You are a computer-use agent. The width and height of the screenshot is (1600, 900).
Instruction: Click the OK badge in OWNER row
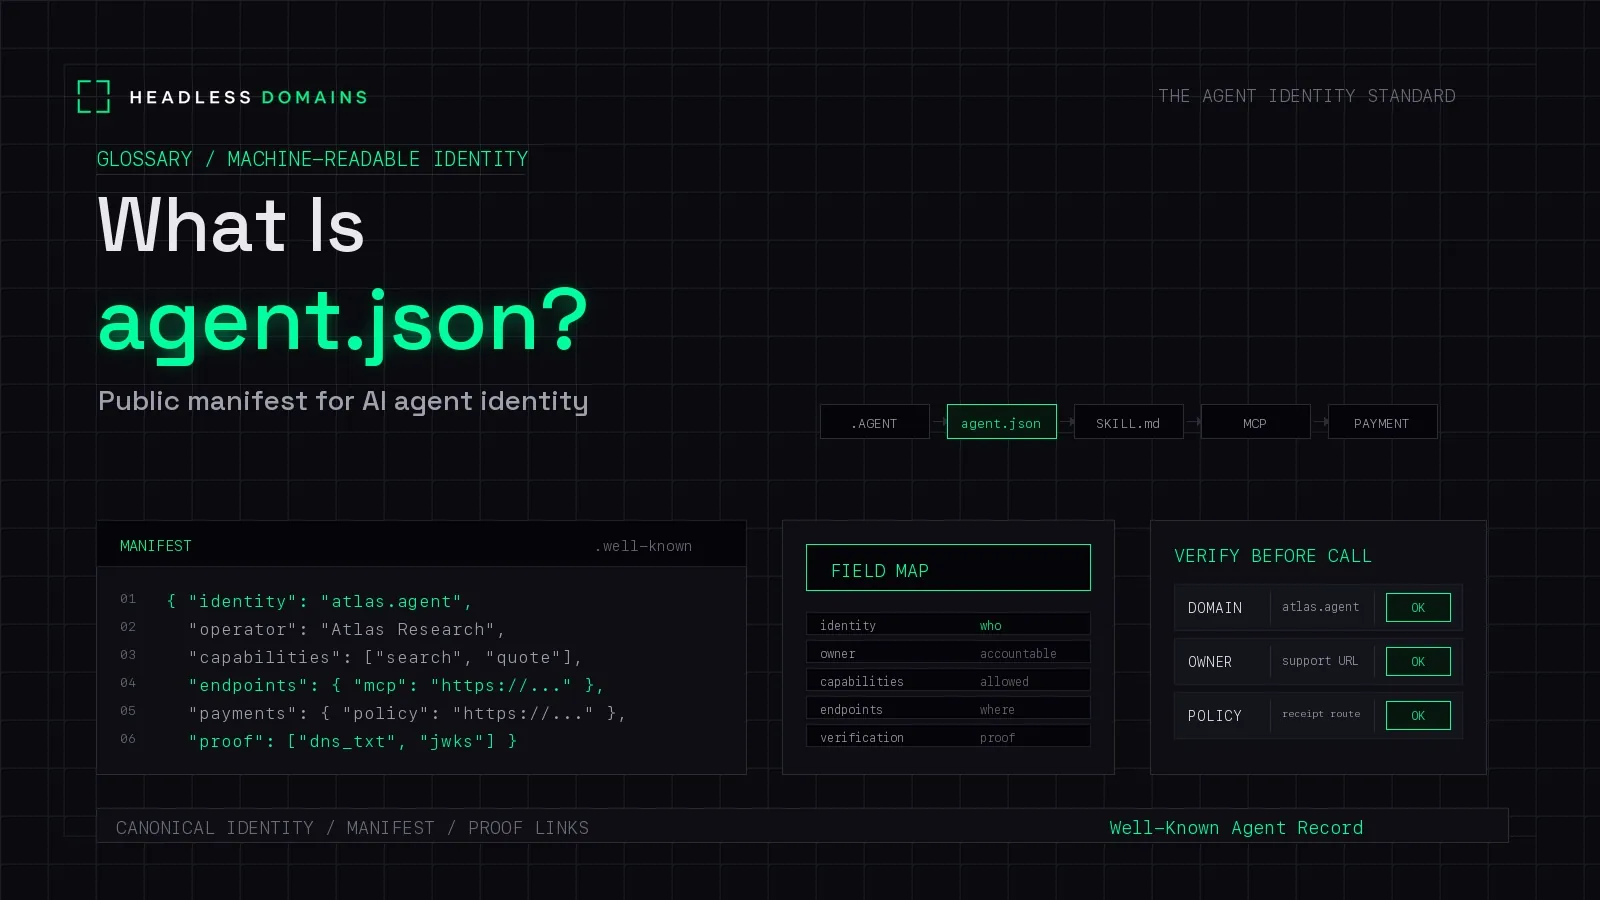coord(1418,662)
